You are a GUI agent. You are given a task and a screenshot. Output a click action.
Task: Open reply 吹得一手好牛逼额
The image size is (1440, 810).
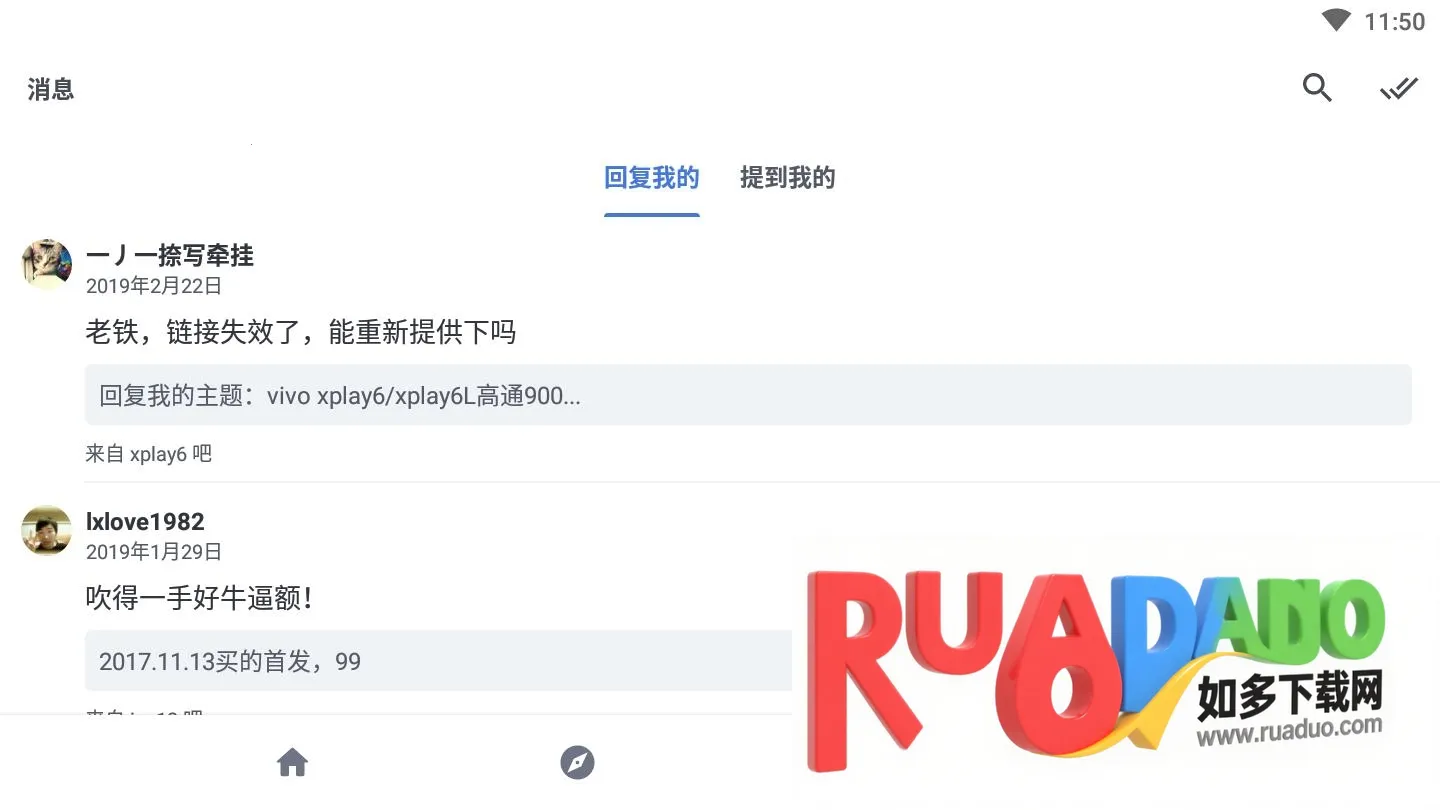(x=200, y=598)
